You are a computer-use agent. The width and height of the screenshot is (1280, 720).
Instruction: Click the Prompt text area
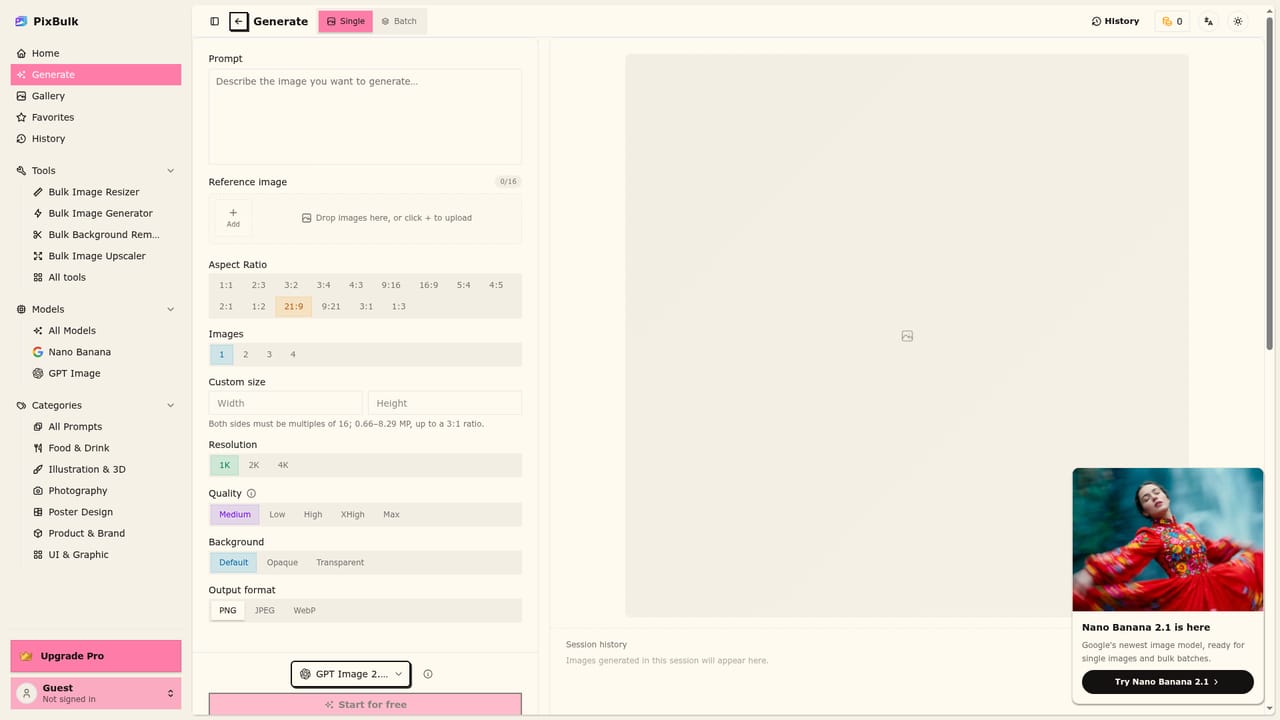point(365,116)
